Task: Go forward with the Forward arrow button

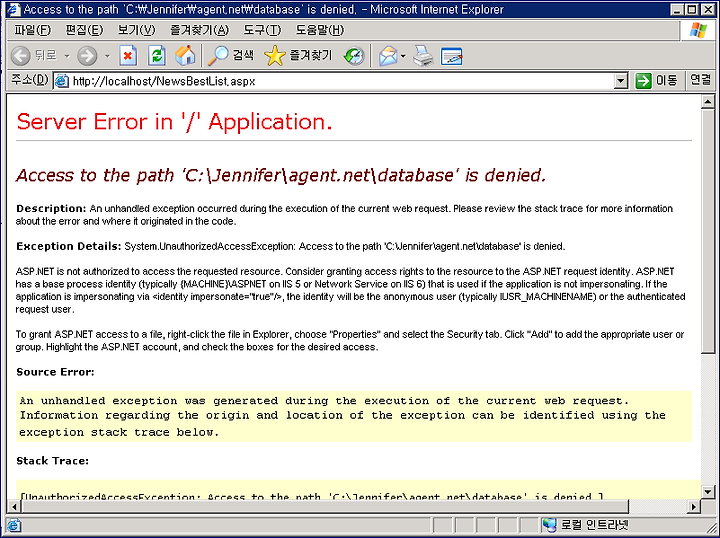Action: [x=87, y=56]
